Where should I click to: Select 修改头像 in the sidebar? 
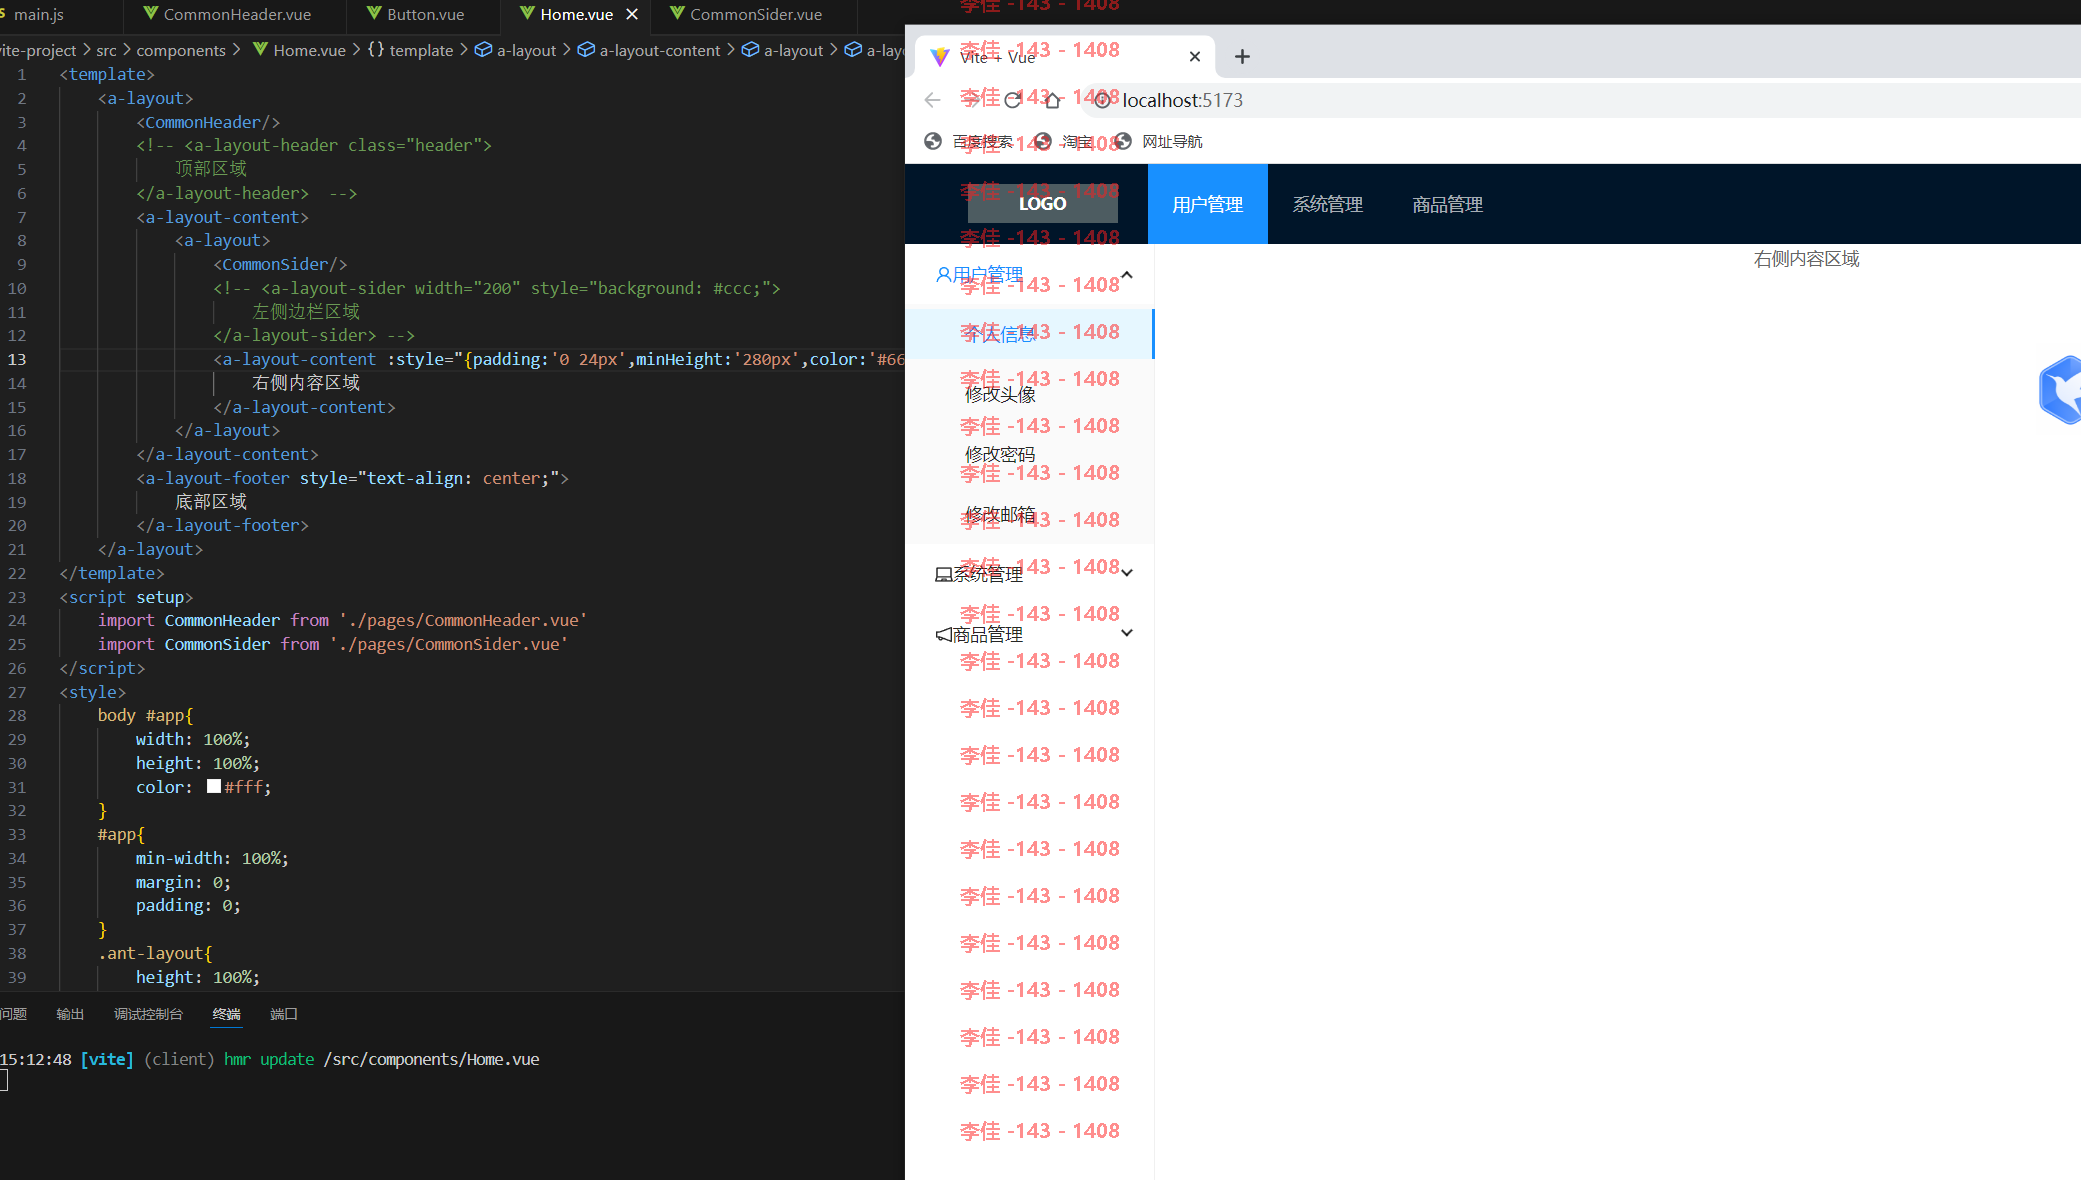coord(1029,394)
